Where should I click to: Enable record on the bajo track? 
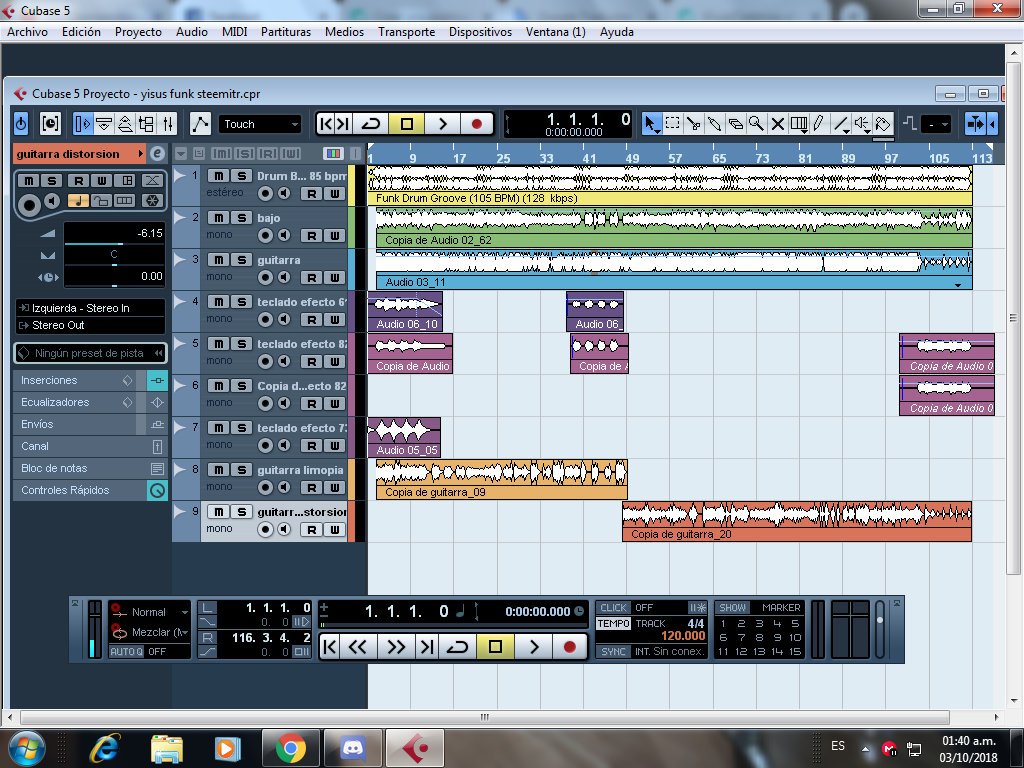tap(265, 235)
